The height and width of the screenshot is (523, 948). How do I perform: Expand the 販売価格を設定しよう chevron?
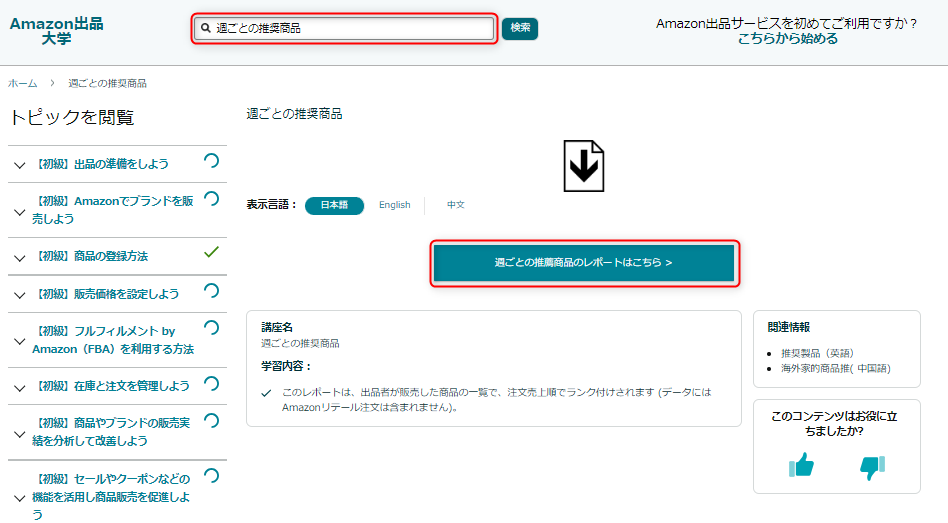(x=19, y=295)
